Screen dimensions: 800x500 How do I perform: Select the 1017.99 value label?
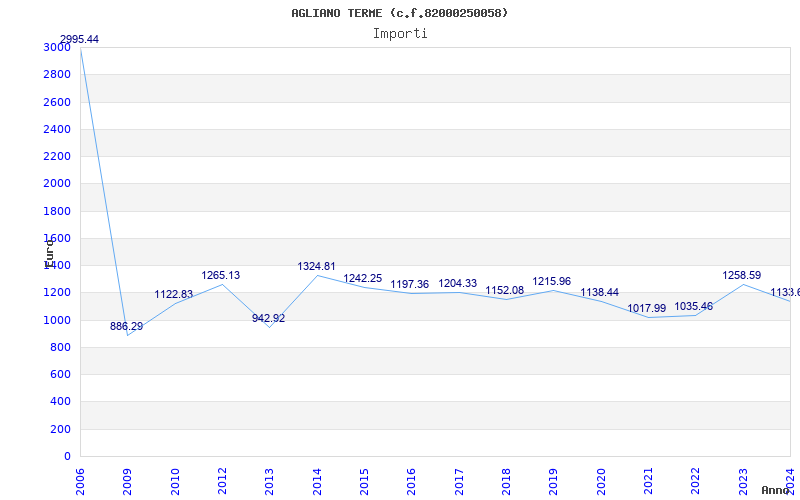[x=646, y=309]
